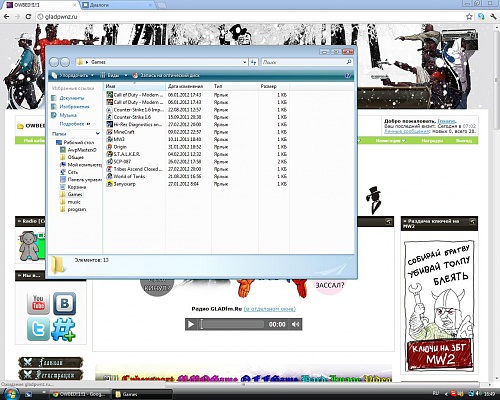Select the Tribes Ascend Closed shortcut icon
The height and width of the screenshot is (400, 500).
pos(109,169)
